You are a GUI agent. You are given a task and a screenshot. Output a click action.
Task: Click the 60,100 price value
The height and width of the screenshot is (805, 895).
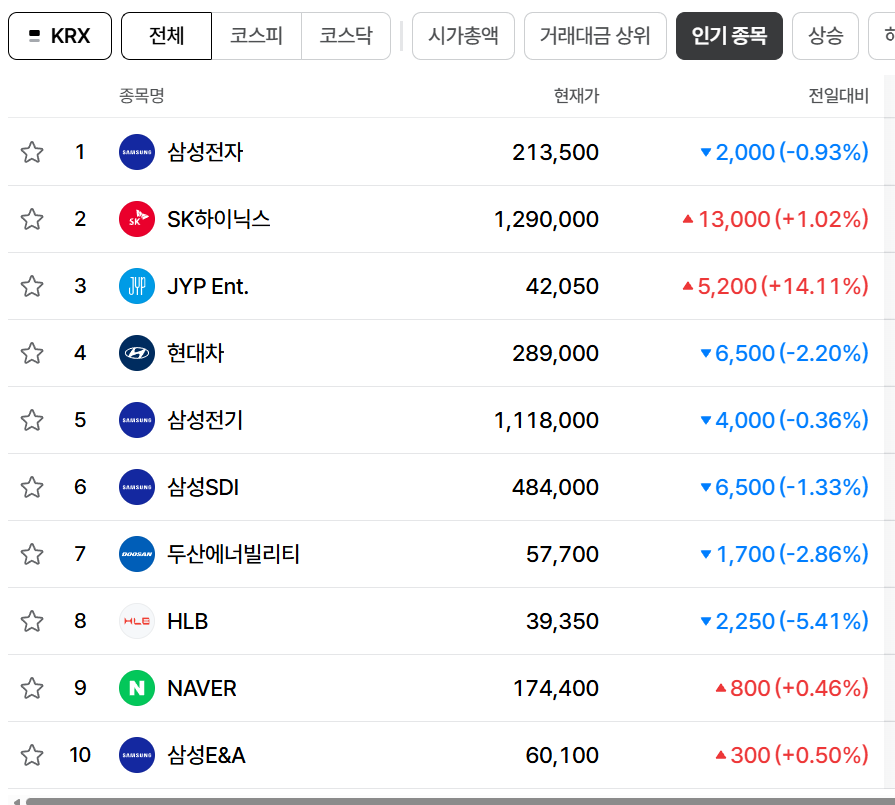coord(562,755)
